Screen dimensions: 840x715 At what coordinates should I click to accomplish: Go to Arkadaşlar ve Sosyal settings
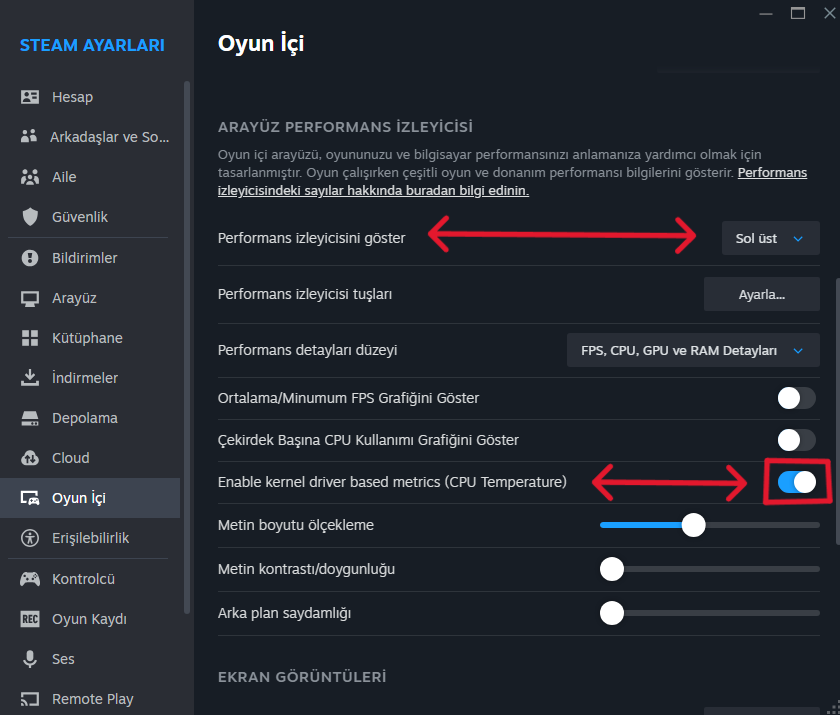(90, 137)
